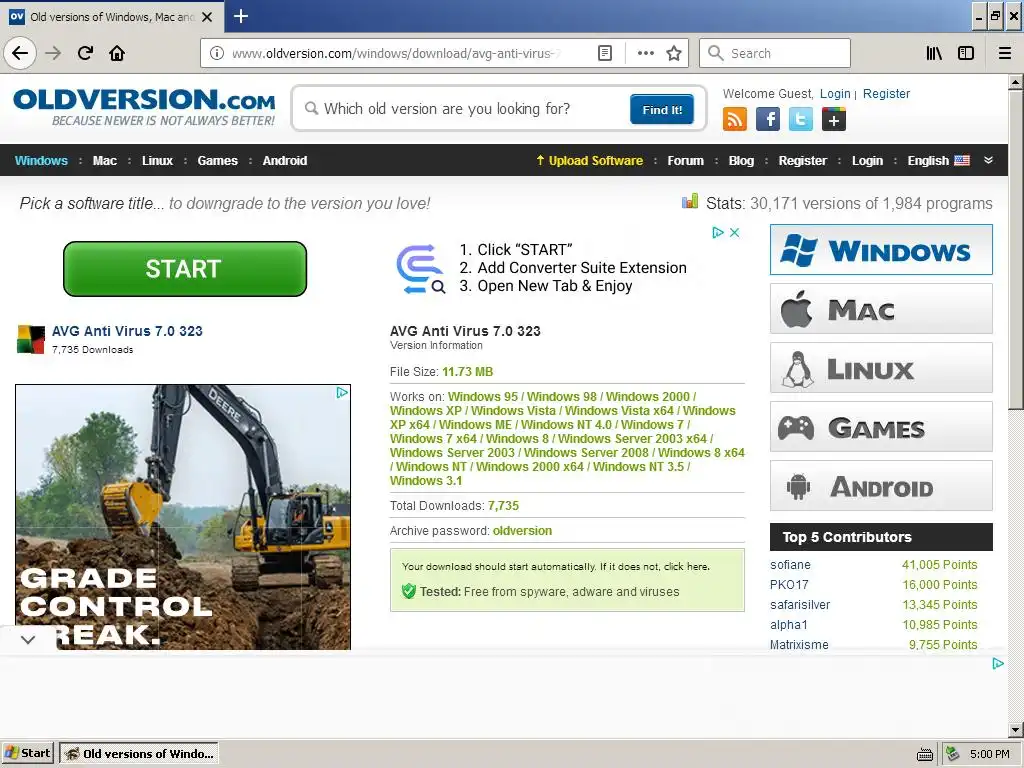The image size is (1024, 768).
Task: Click the browser Search field
Action: [x=775, y=53]
